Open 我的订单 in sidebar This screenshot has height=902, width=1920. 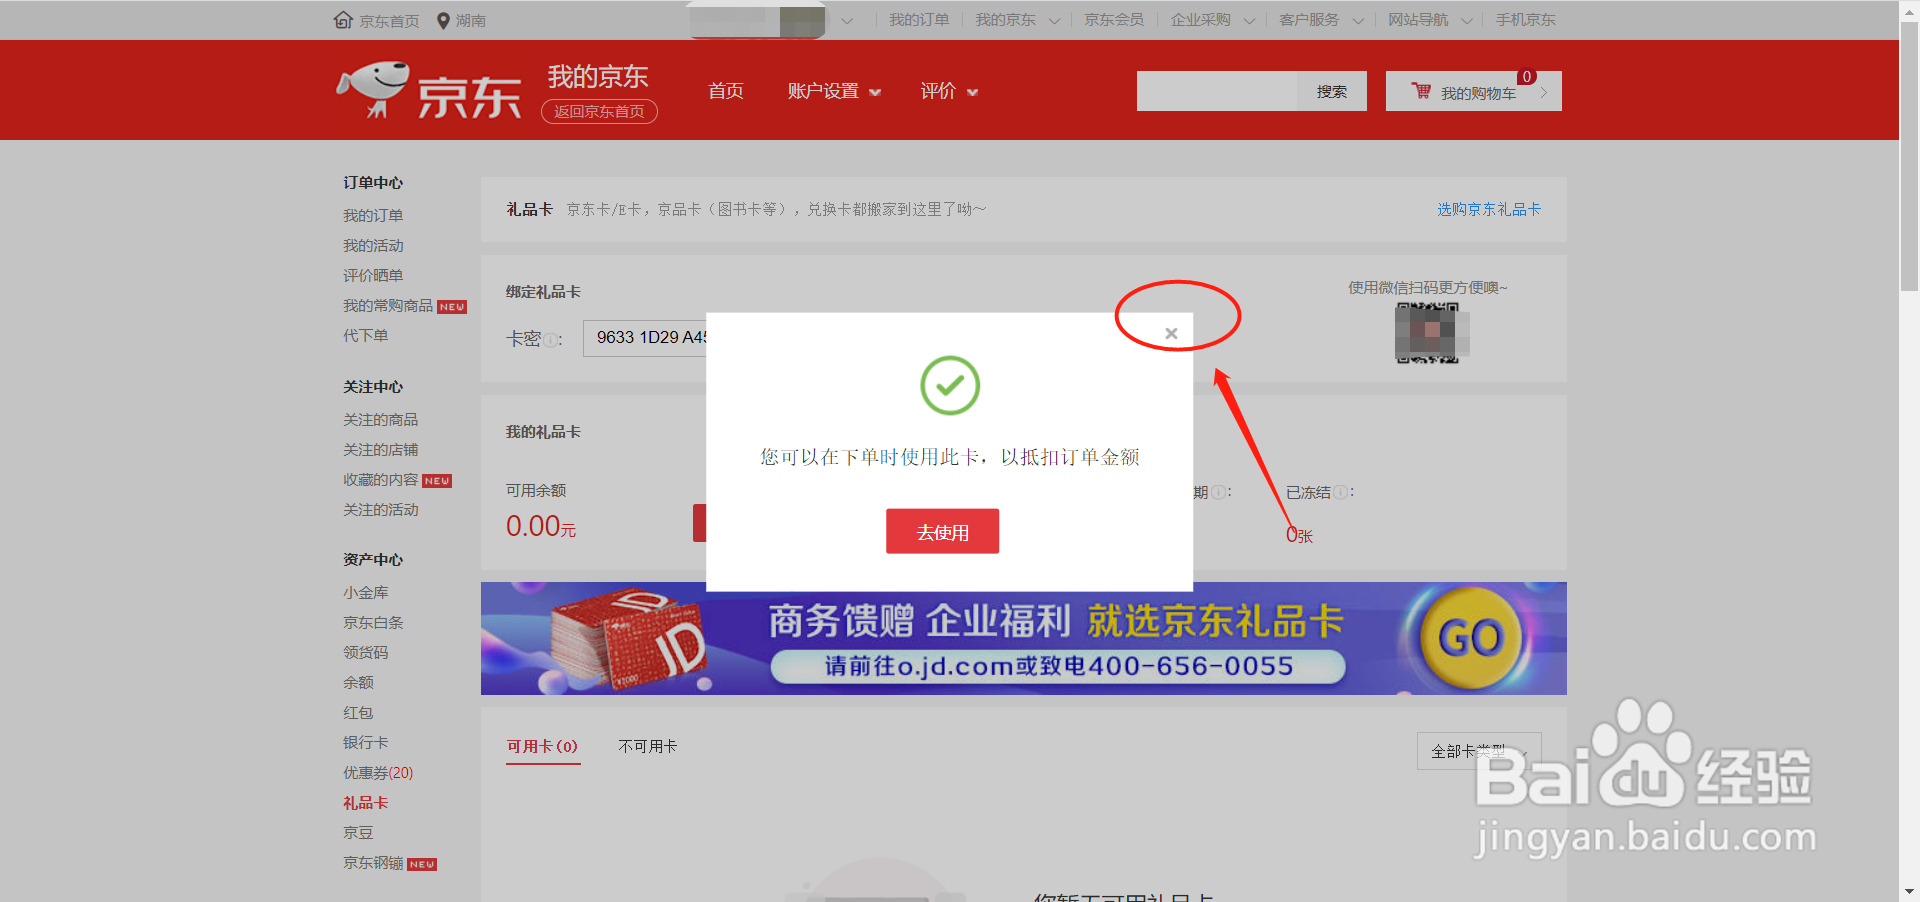coord(373,216)
